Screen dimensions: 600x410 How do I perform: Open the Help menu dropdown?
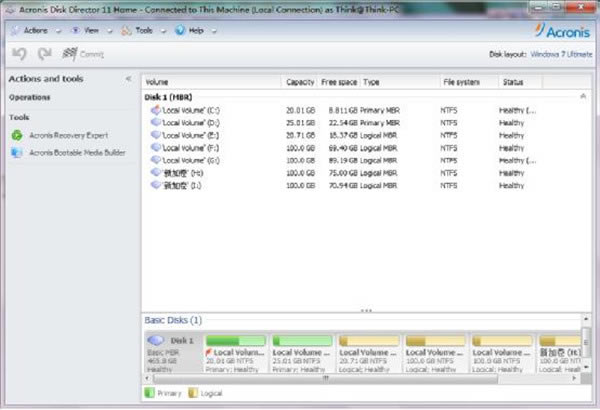(194, 30)
